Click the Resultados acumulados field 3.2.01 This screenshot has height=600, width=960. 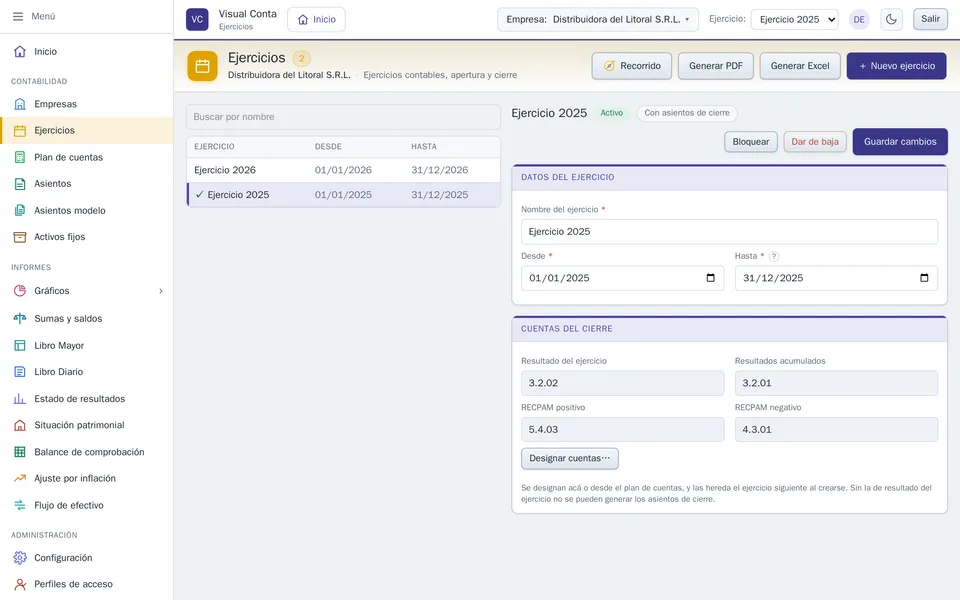836,383
